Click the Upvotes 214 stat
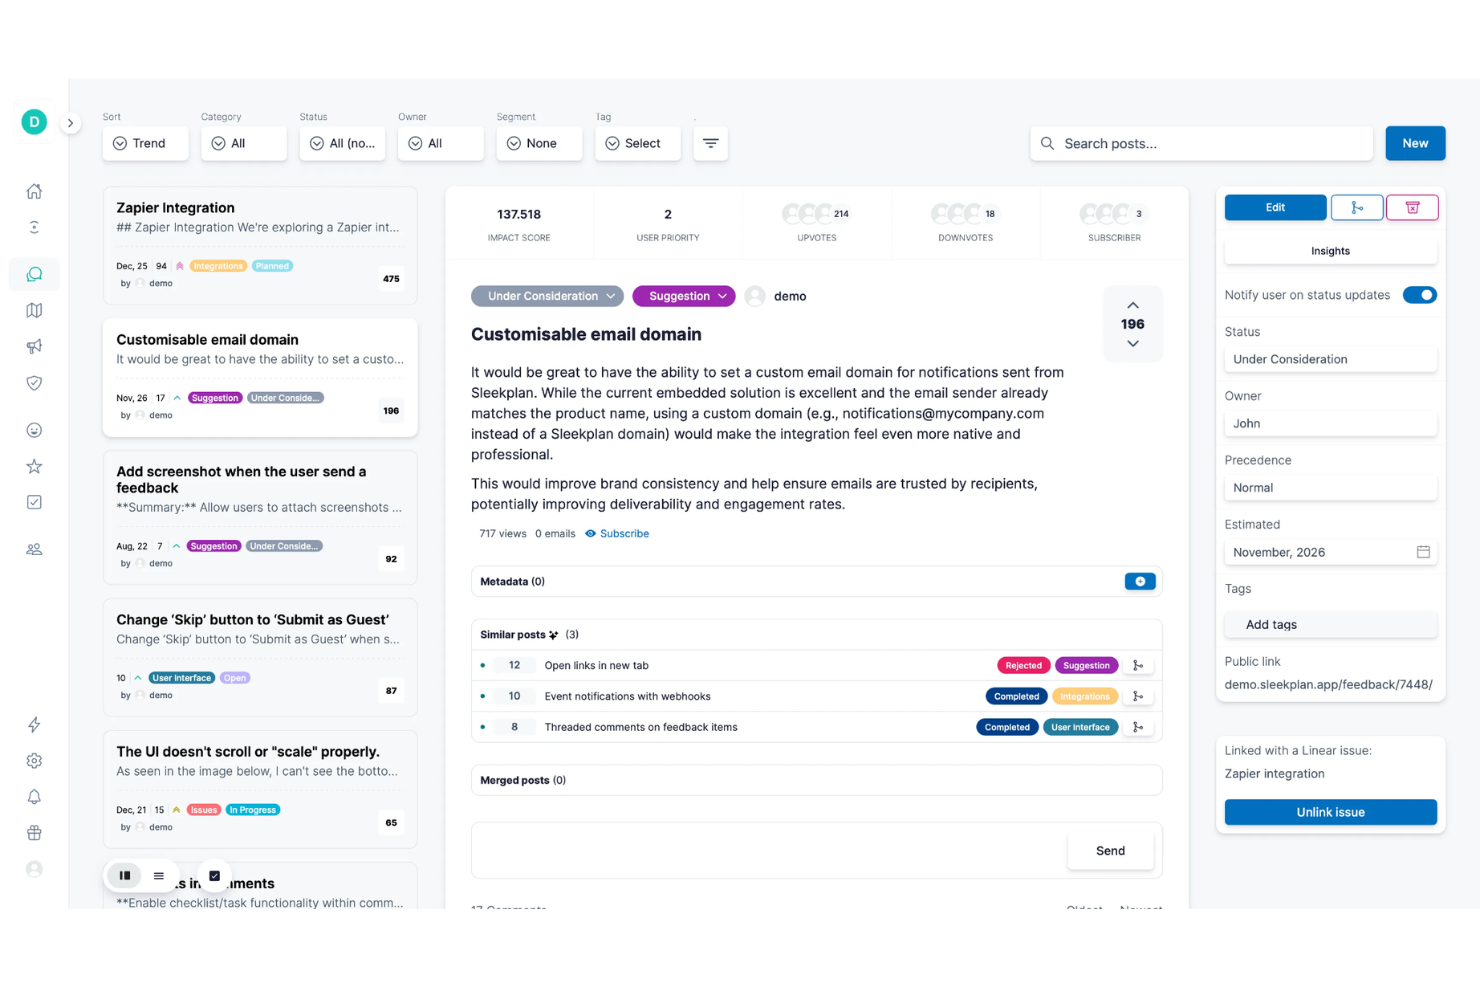The height and width of the screenshot is (987, 1480). pyautogui.click(x=817, y=223)
